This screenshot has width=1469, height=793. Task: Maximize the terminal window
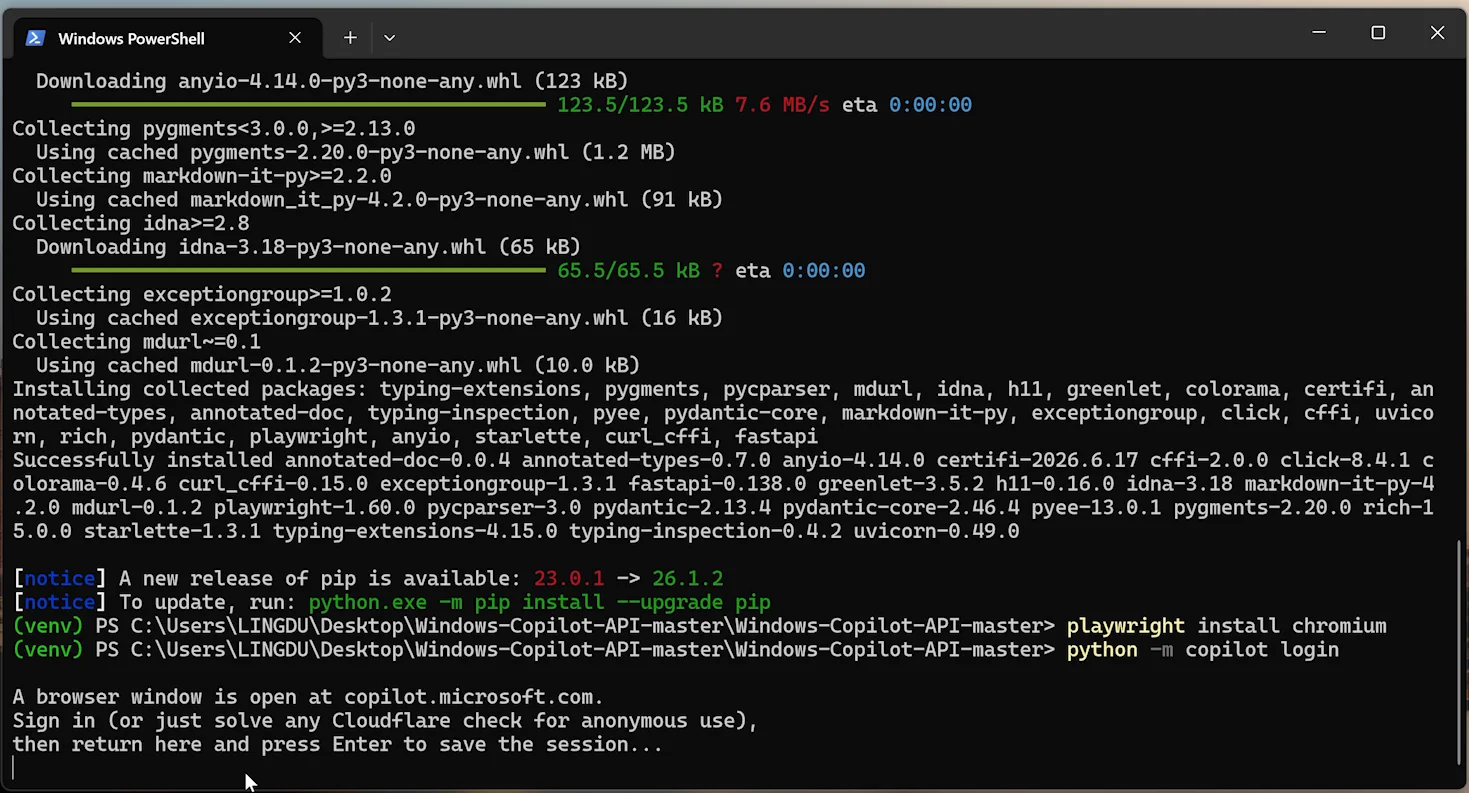(x=1378, y=33)
